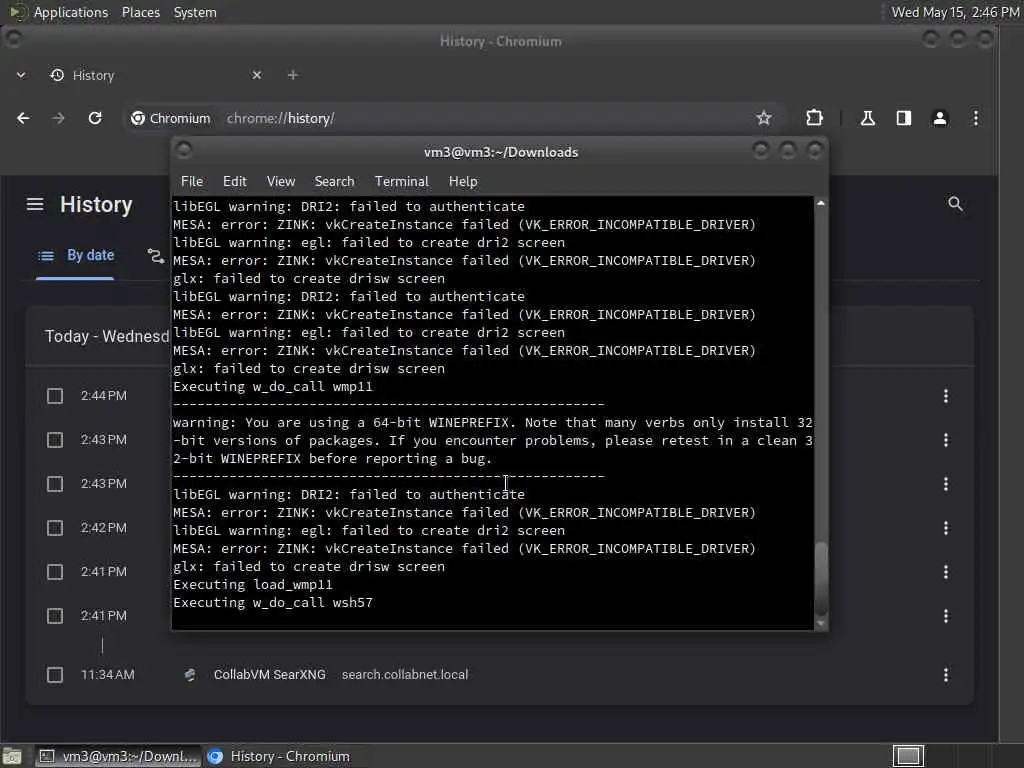The height and width of the screenshot is (768, 1024).
Task: Reload the history page
Action: pyautogui.click(x=95, y=118)
